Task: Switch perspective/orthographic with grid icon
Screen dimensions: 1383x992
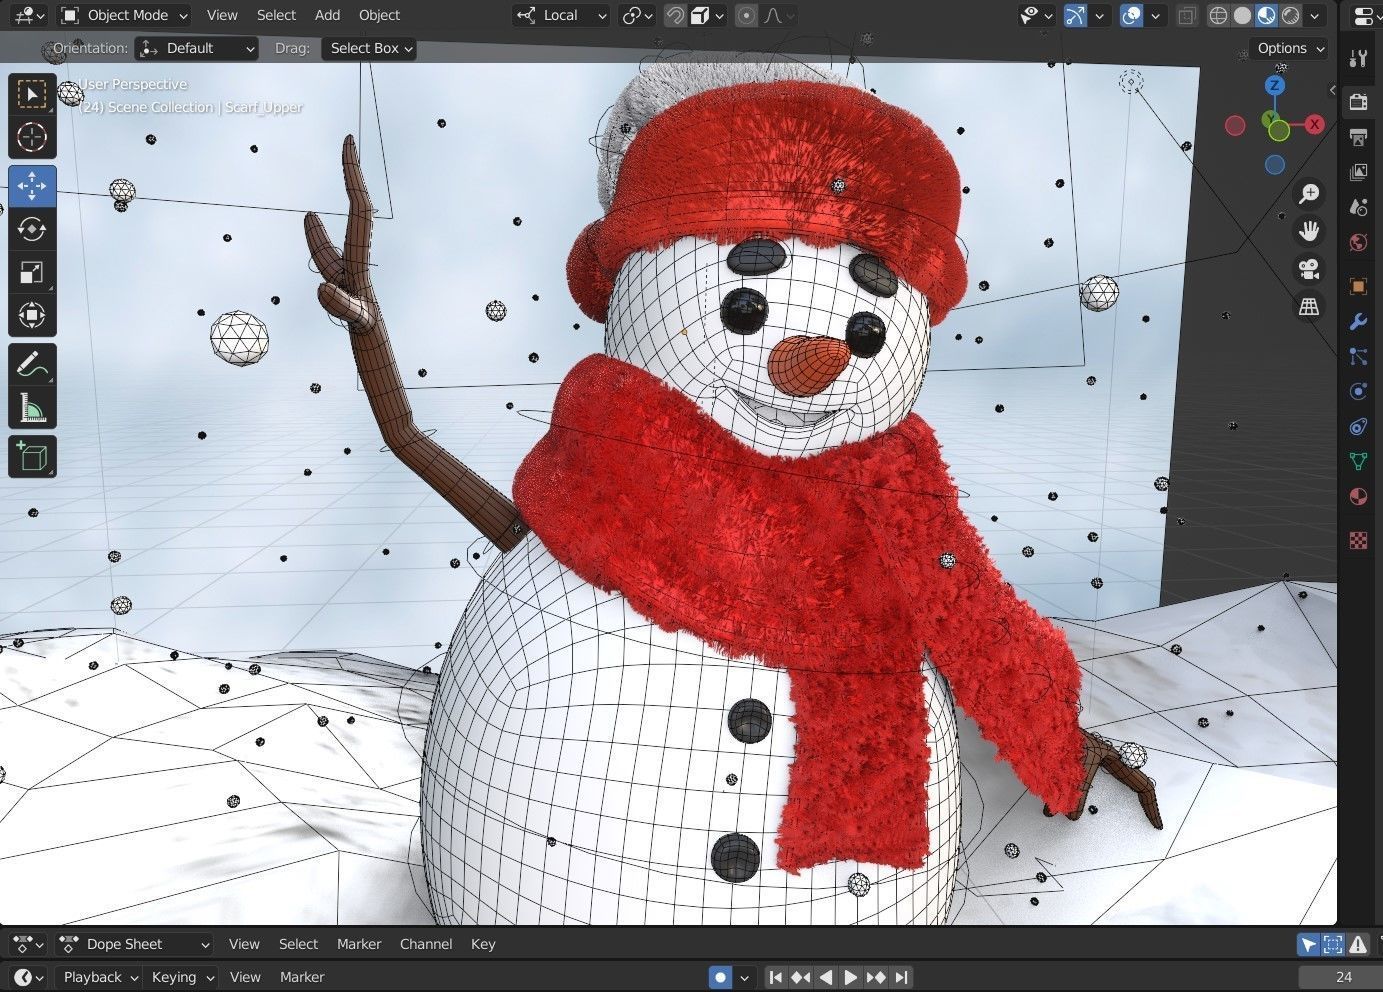Action: (x=1309, y=307)
